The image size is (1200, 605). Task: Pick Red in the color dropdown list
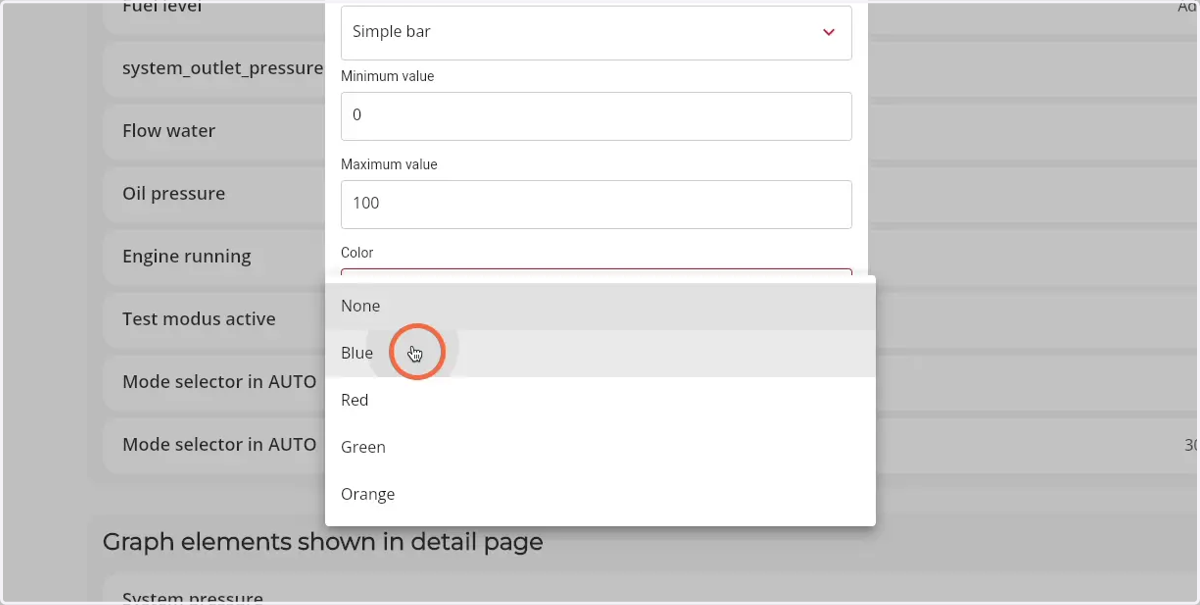[600, 400]
